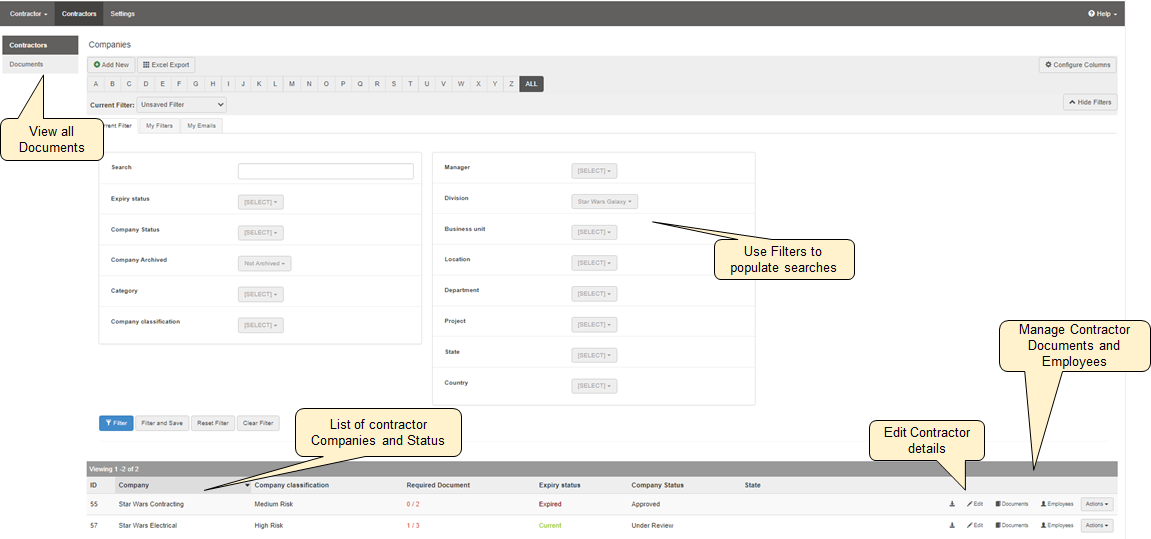Expand the Company Archived dropdown
The image size is (1151, 539).
coord(264,264)
